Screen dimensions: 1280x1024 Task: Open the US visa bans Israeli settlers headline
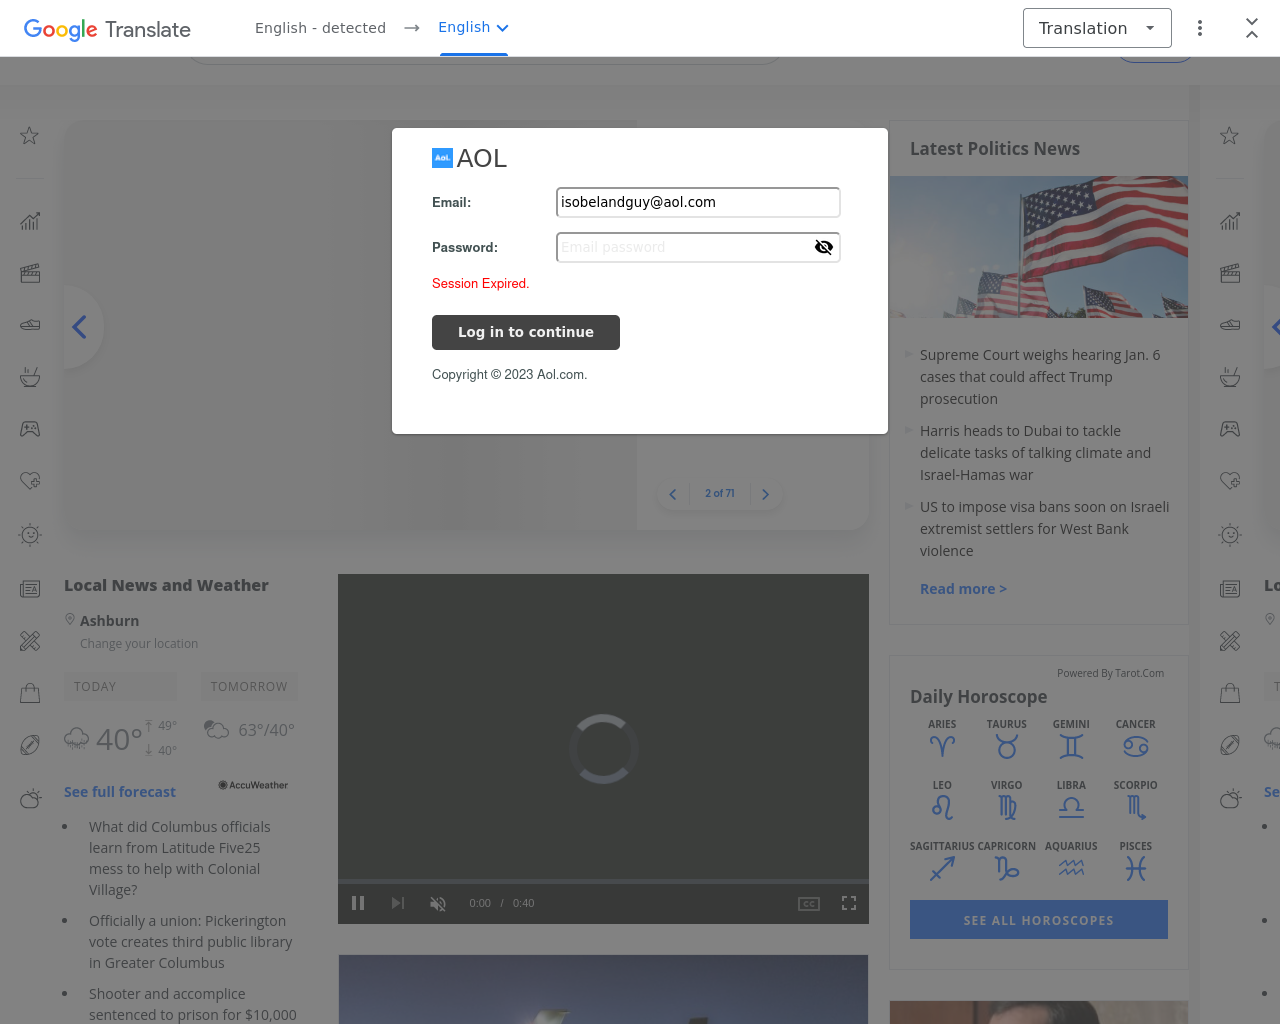coord(1044,529)
